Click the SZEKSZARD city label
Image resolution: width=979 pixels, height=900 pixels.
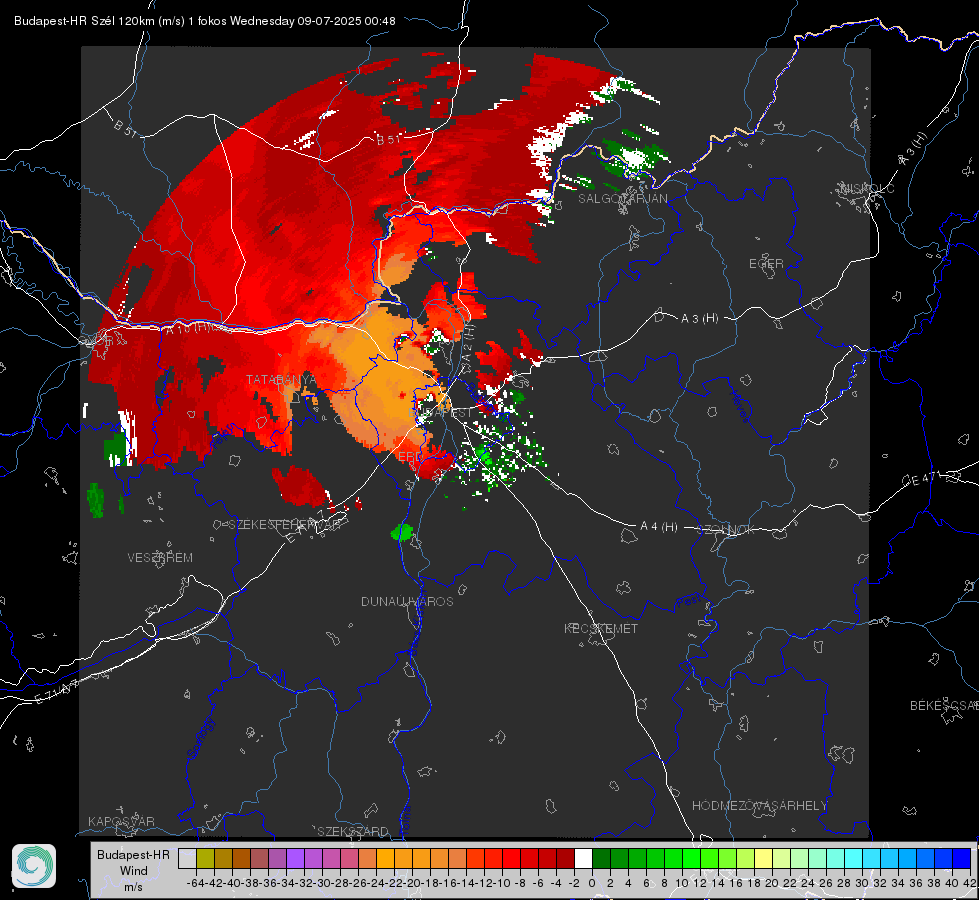coord(353,831)
